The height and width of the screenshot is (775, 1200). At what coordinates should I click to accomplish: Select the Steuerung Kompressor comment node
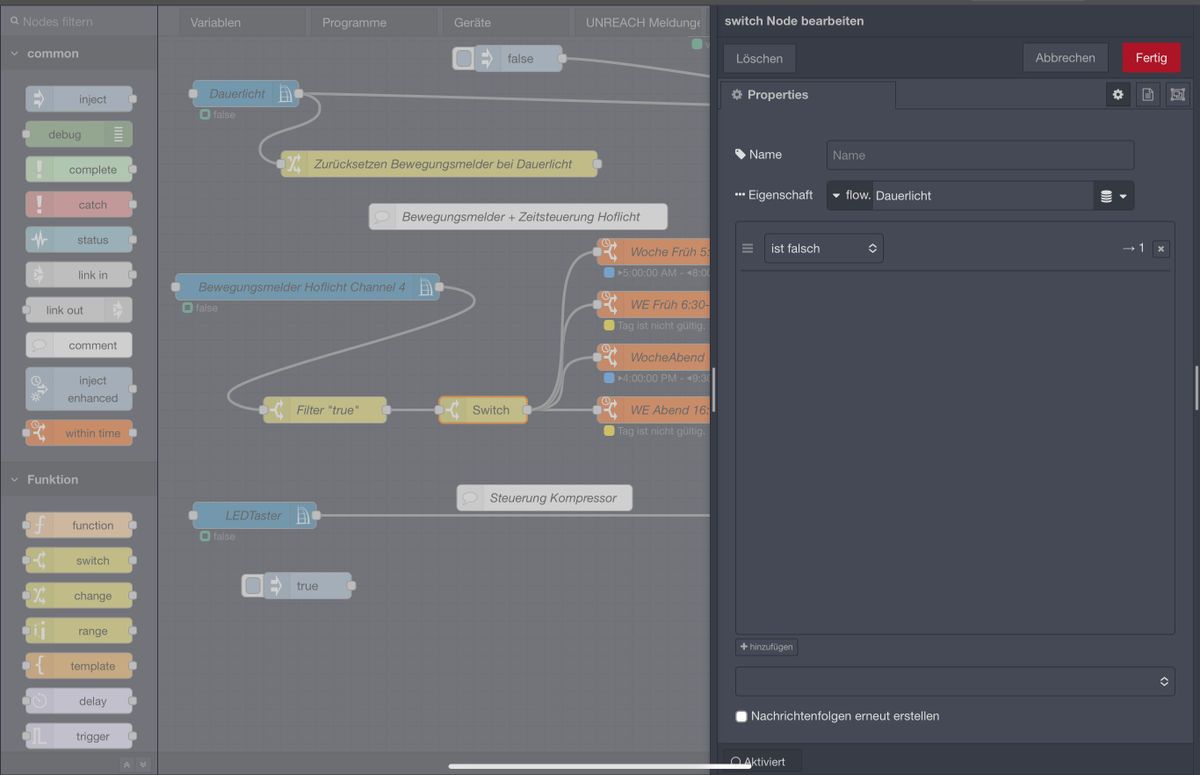545,497
